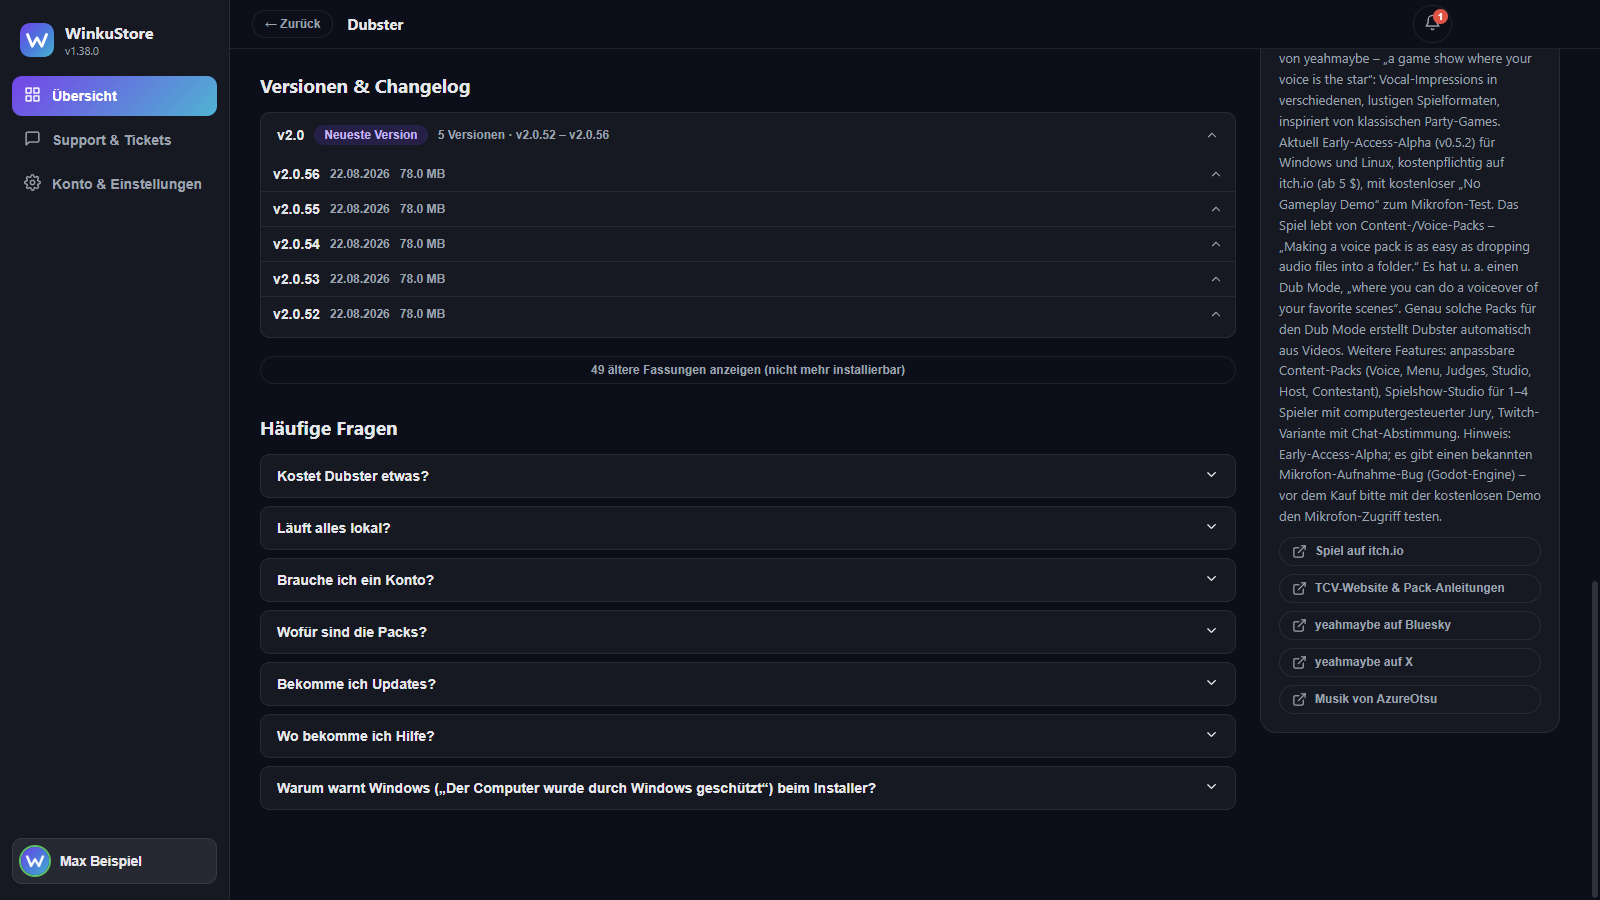1600x900 pixels.
Task: Click the vertical page scrollbar
Action: (1594, 738)
